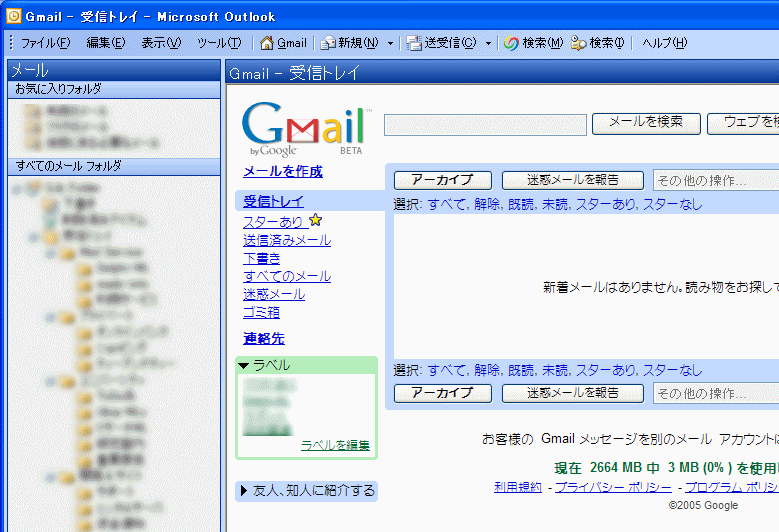The image size is (779, 532).
Task: Click the ラベルを編集 edit labels link
Action: pos(335,445)
